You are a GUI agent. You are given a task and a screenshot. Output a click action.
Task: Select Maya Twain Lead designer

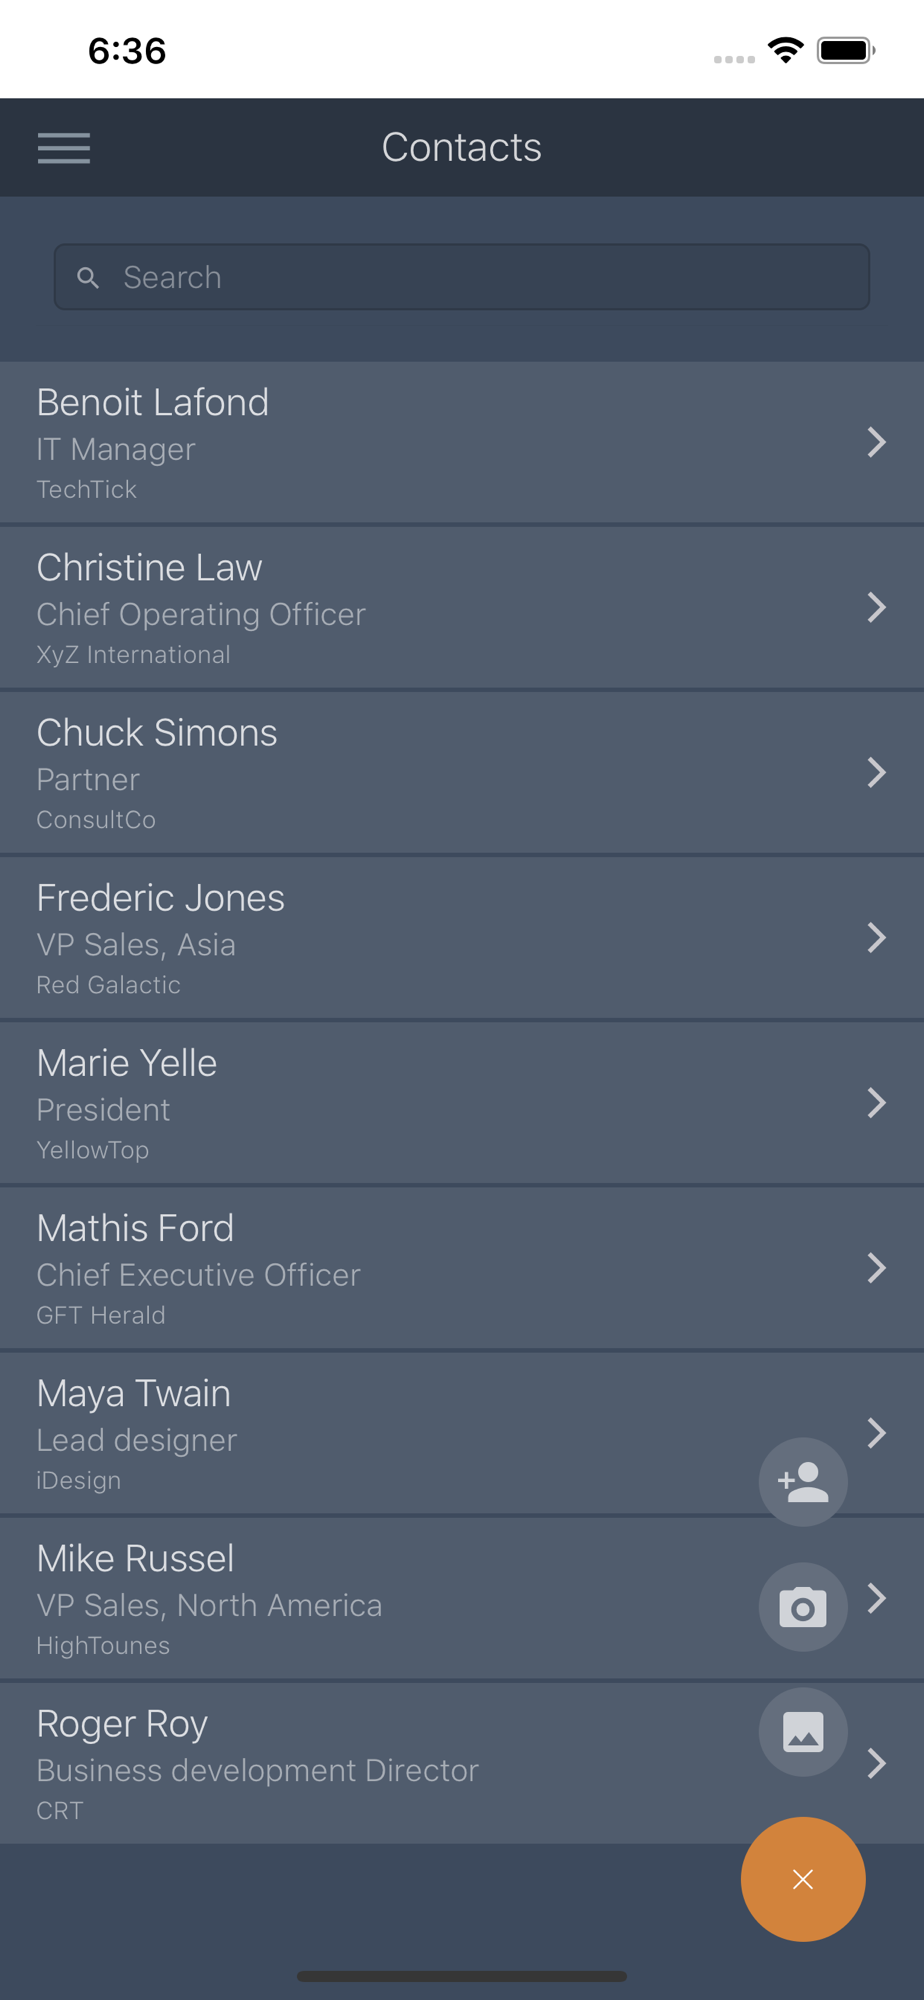pyautogui.click(x=462, y=1433)
